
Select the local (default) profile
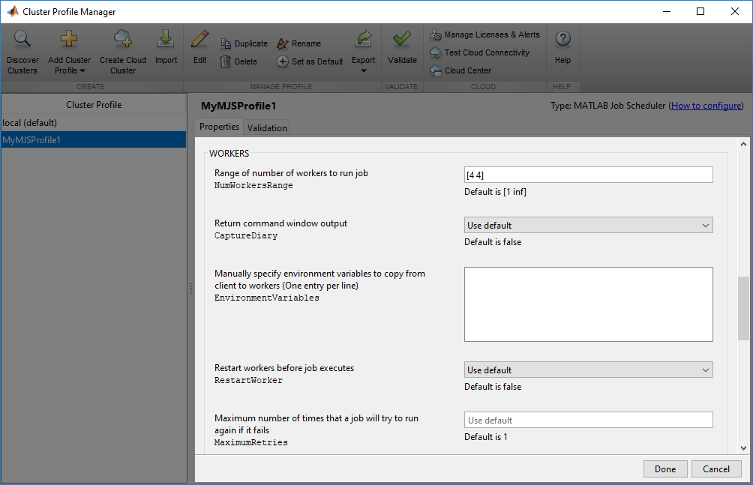94,122
